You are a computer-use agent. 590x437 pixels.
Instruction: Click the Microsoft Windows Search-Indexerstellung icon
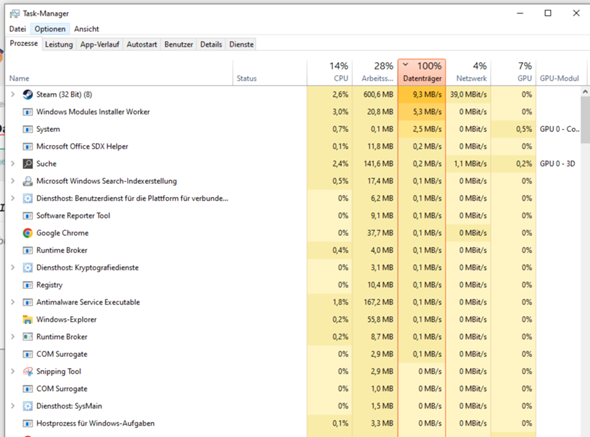tap(27, 181)
